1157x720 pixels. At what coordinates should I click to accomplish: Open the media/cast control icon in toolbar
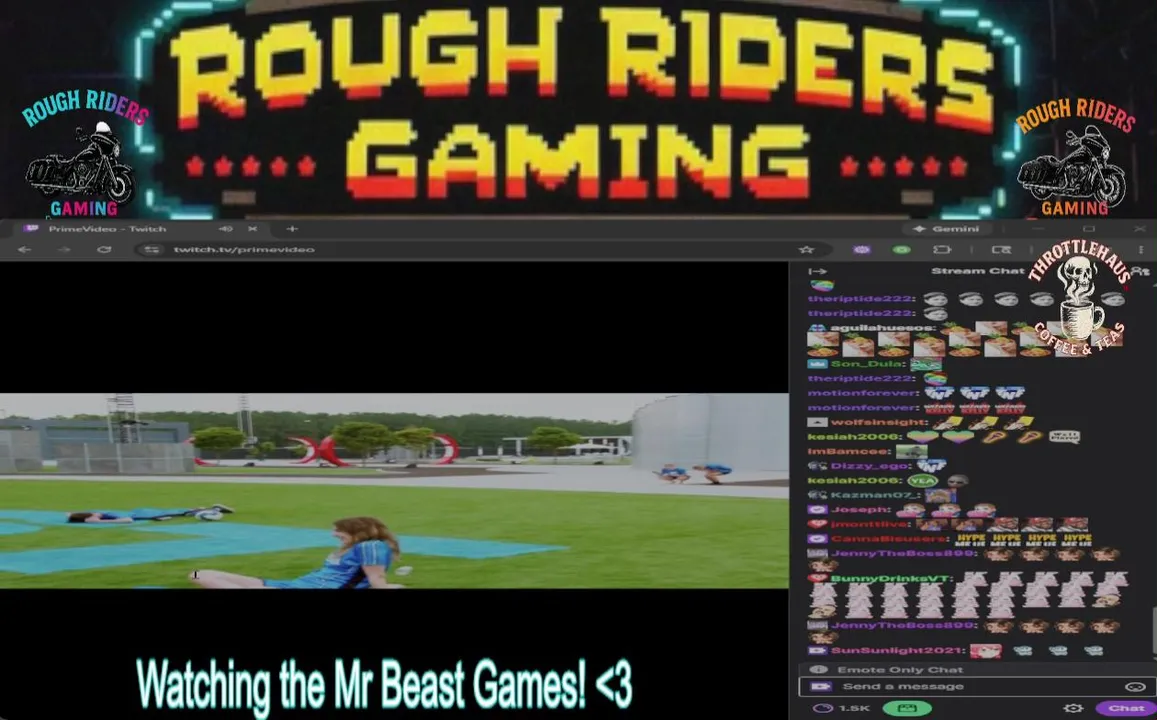click(x=1001, y=249)
